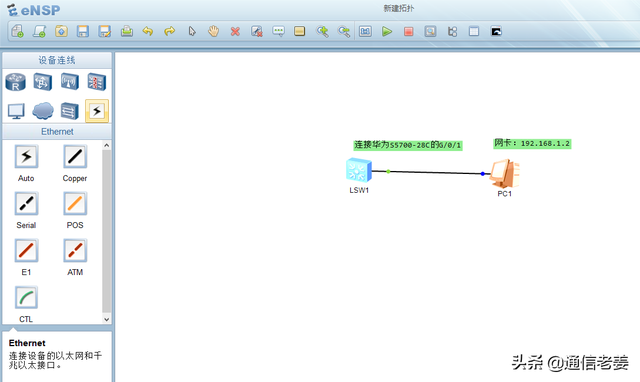This screenshot has height=382, width=640.
Task: Click the Redo arrow icon
Action: coord(169,31)
